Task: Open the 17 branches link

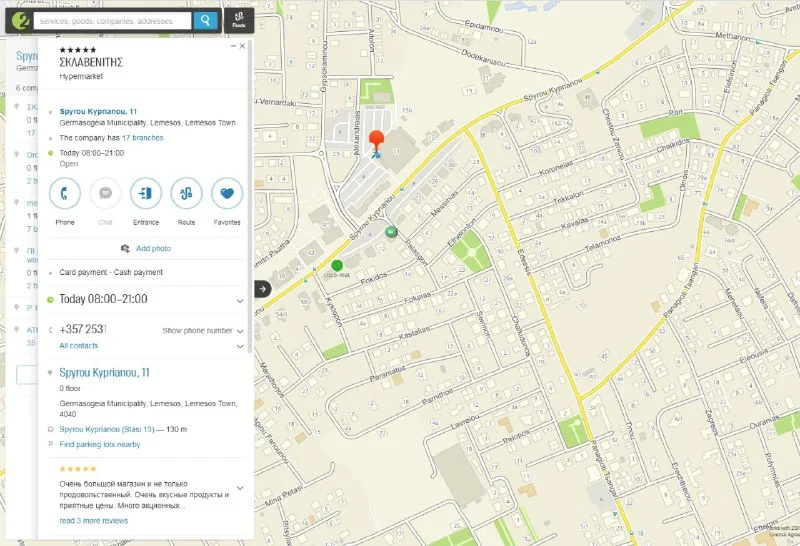Action: [141, 138]
